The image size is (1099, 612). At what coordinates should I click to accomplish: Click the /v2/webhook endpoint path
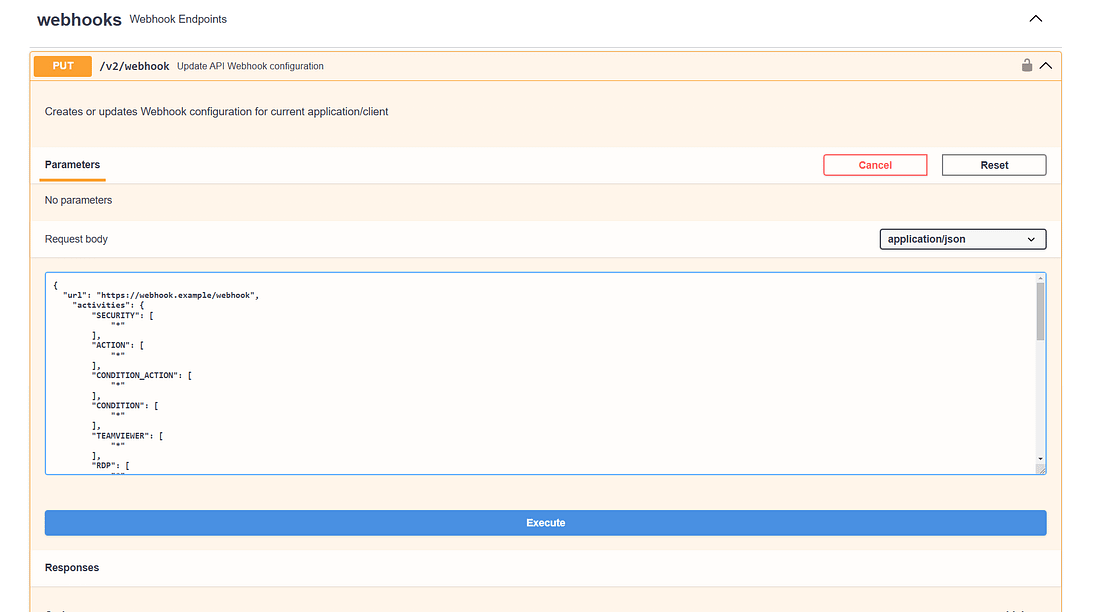coord(134,66)
